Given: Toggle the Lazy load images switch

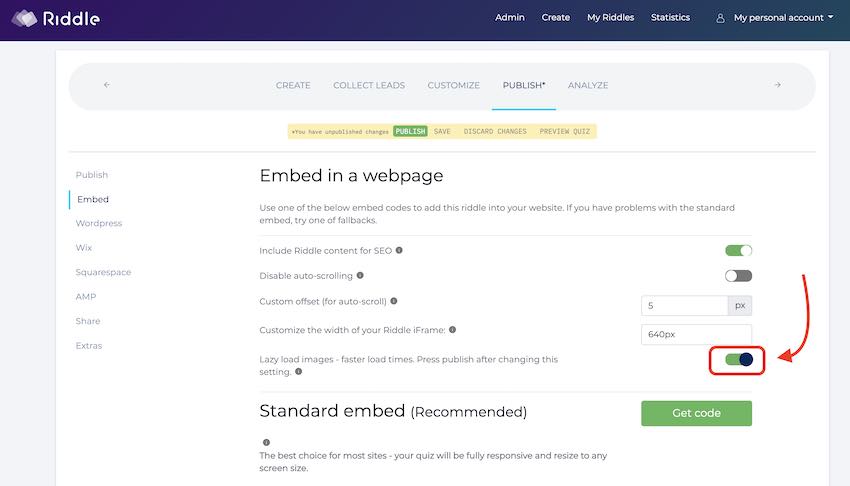Looking at the screenshot, I should coord(738,359).
